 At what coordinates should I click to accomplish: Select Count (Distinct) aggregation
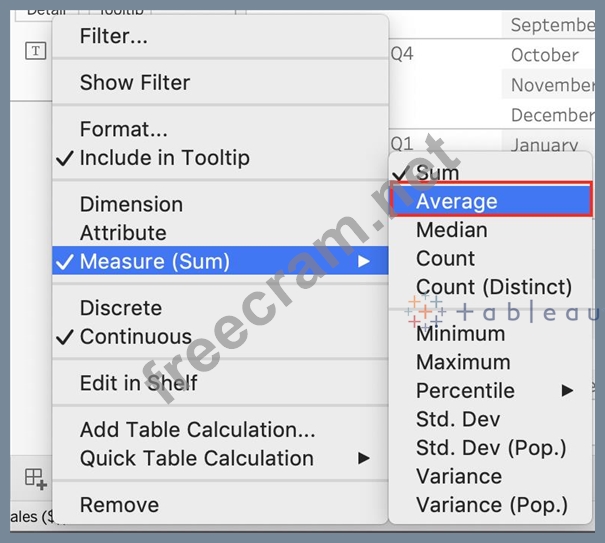pyautogui.click(x=494, y=287)
